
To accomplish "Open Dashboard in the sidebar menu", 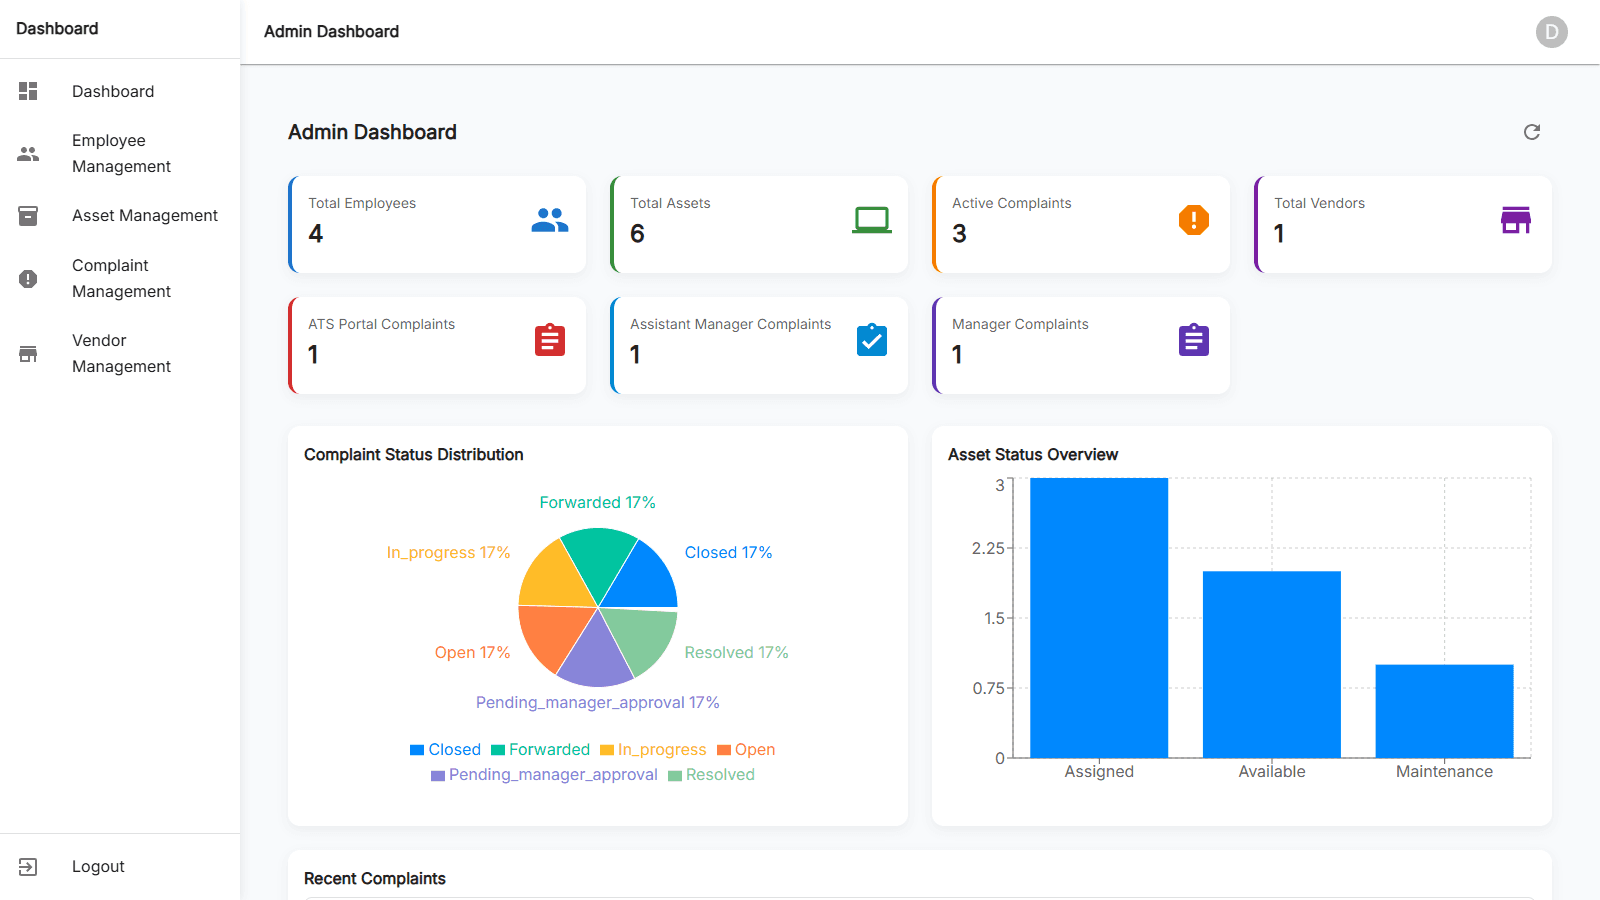I will pyautogui.click(x=120, y=91).
